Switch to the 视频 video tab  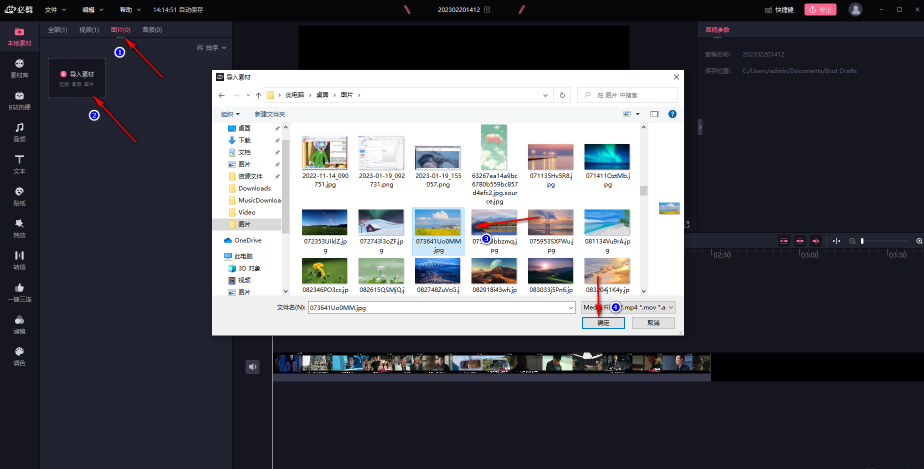coord(87,30)
